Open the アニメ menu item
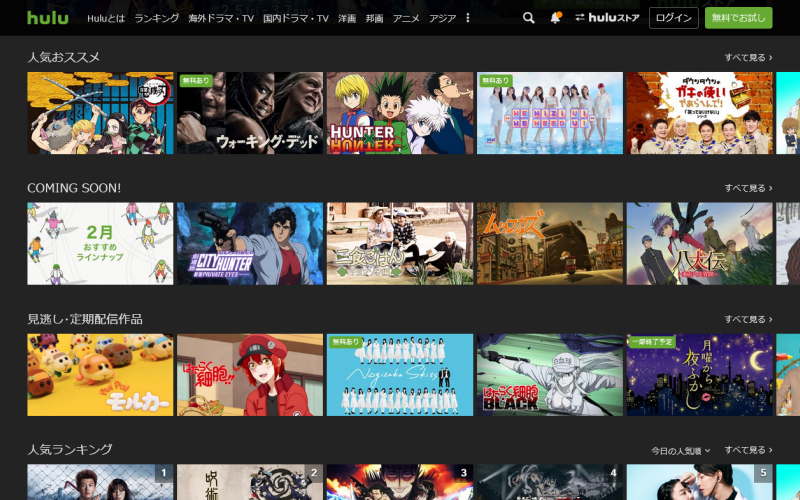800x500 pixels. 406,18
